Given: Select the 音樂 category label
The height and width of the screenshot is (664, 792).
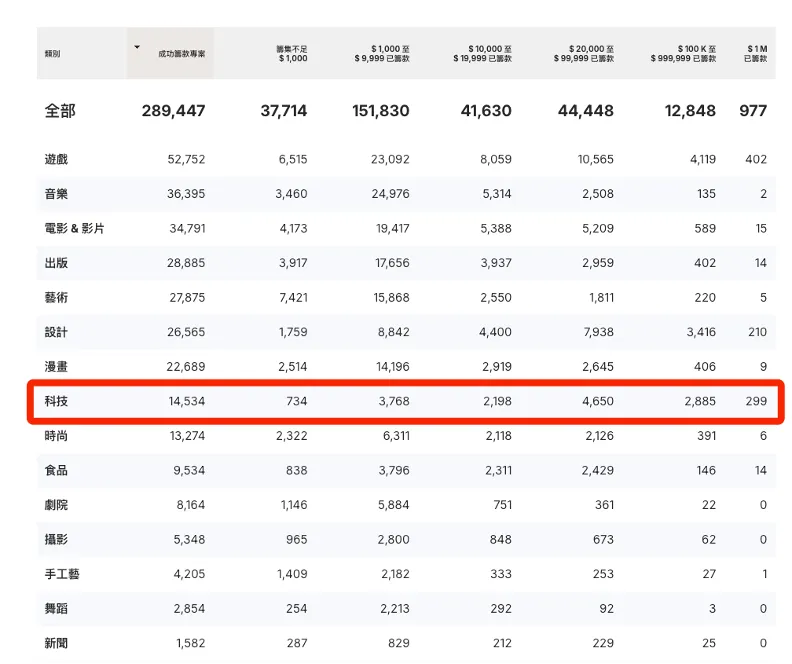Looking at the screenshot, I should (56, 194).
